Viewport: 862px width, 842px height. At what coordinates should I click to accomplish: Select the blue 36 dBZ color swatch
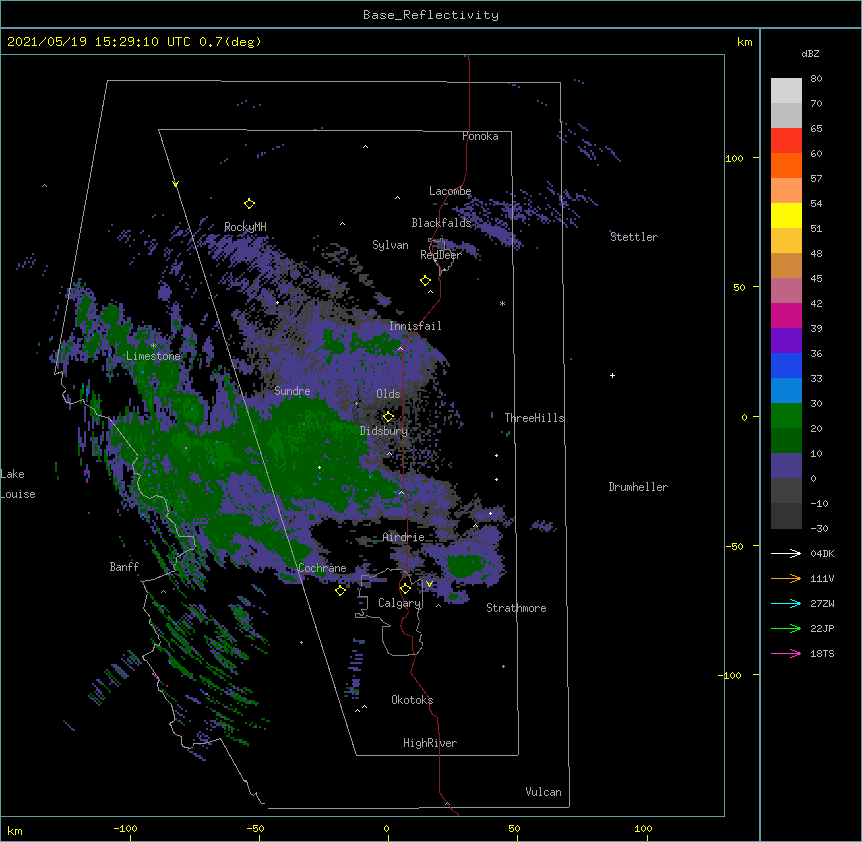[786, 365]
